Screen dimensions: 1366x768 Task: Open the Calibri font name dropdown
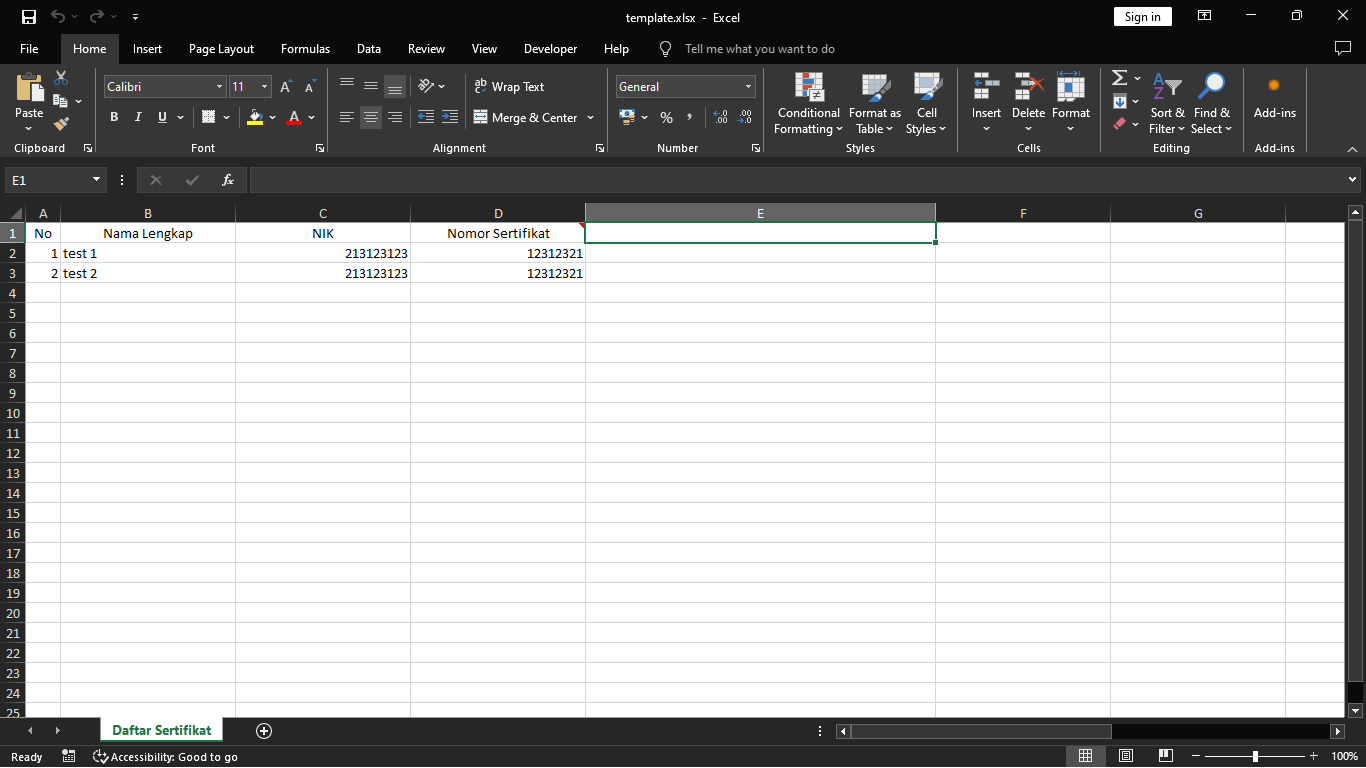220,87
